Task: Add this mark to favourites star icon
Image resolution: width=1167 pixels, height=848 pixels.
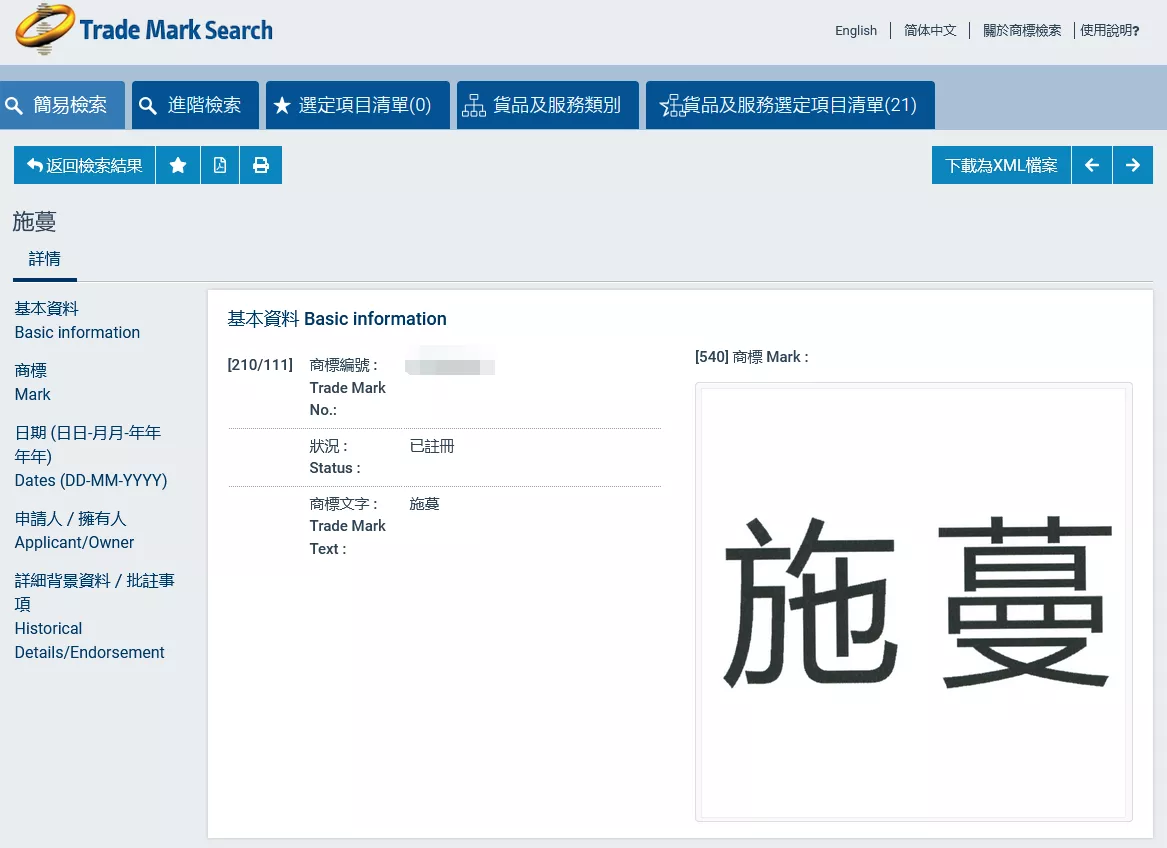Action: tap(178, 165)
